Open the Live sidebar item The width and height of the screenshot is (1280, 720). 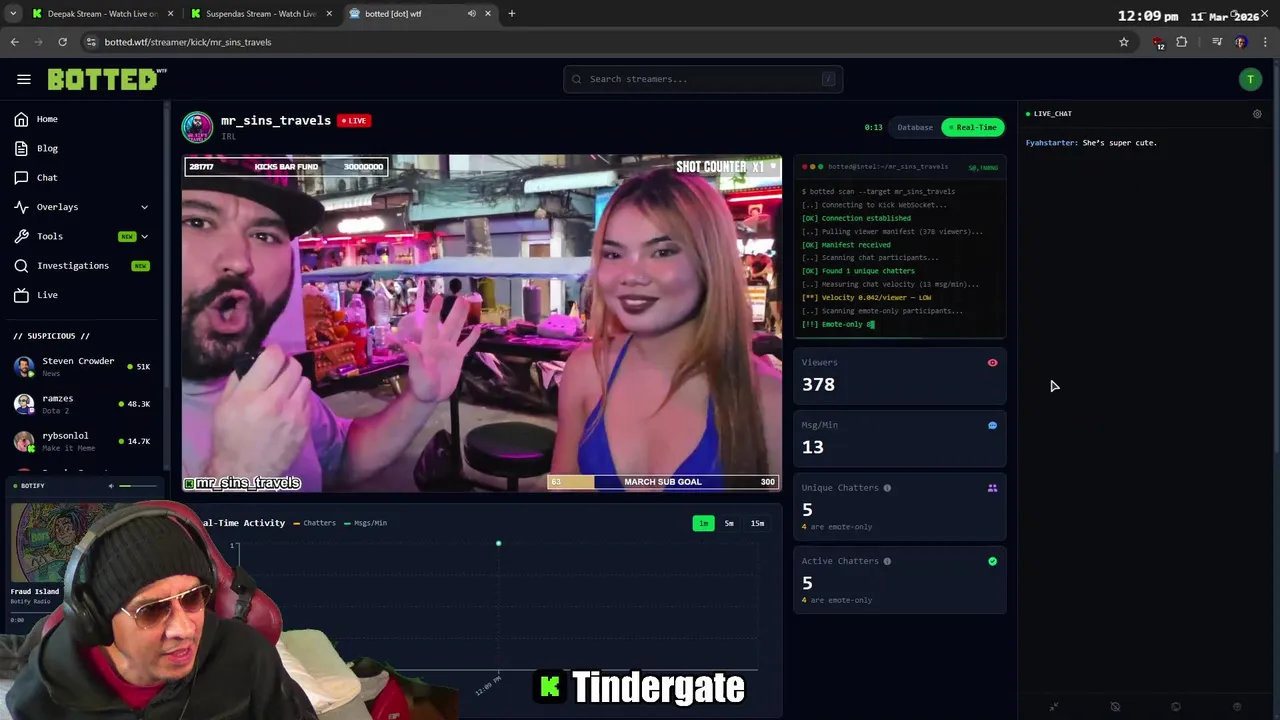(80, 295)
